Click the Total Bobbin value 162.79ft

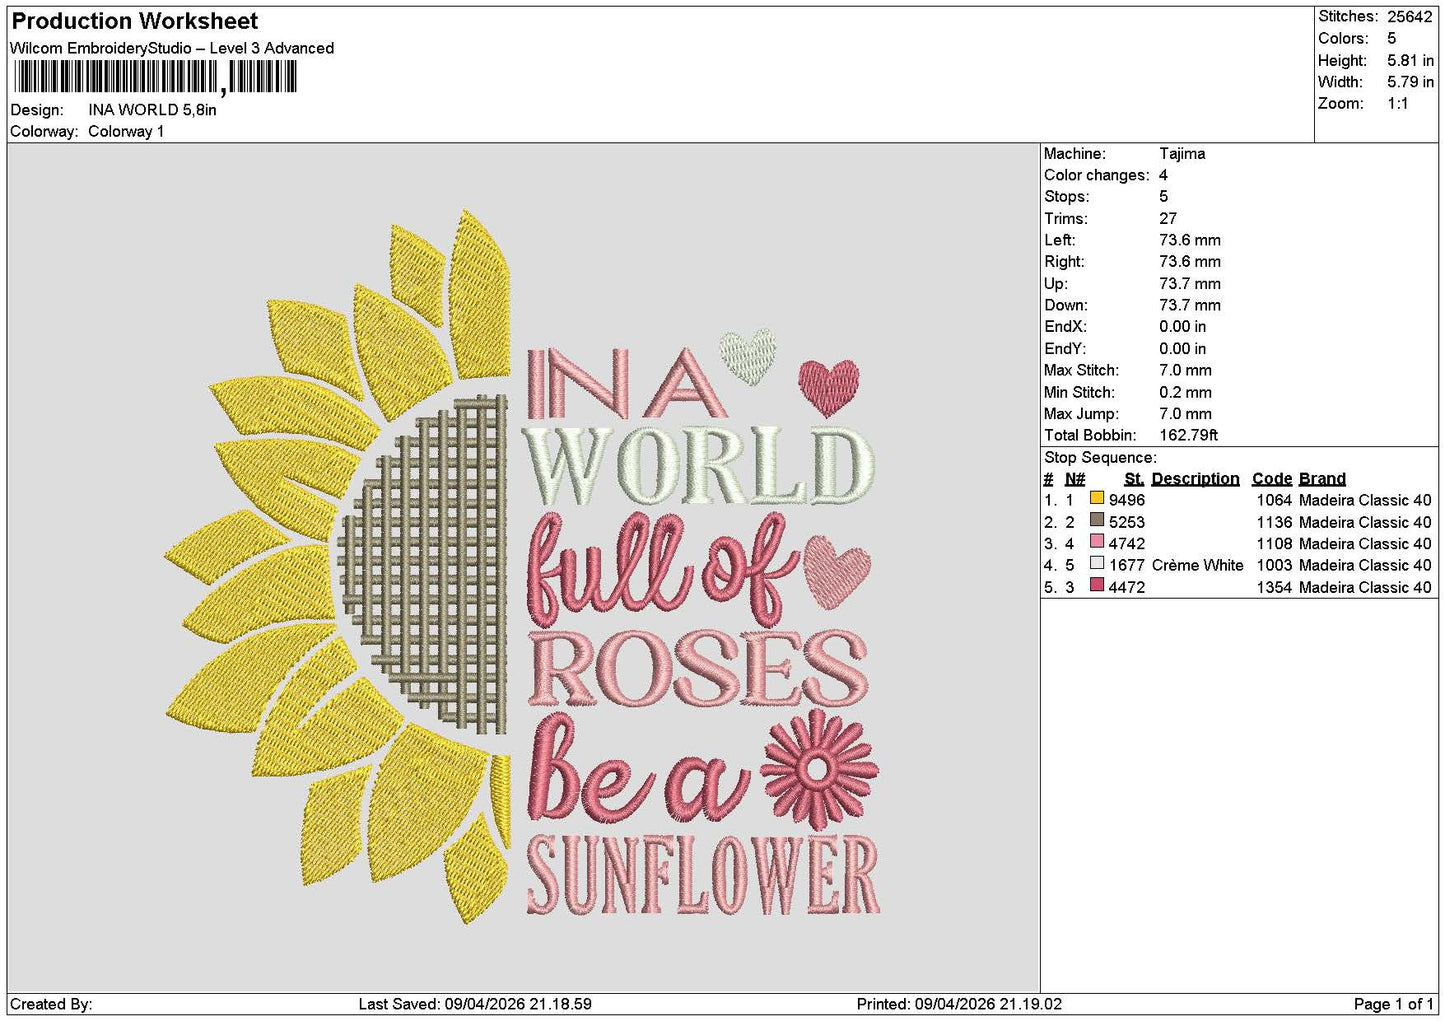click(1188, 435)
